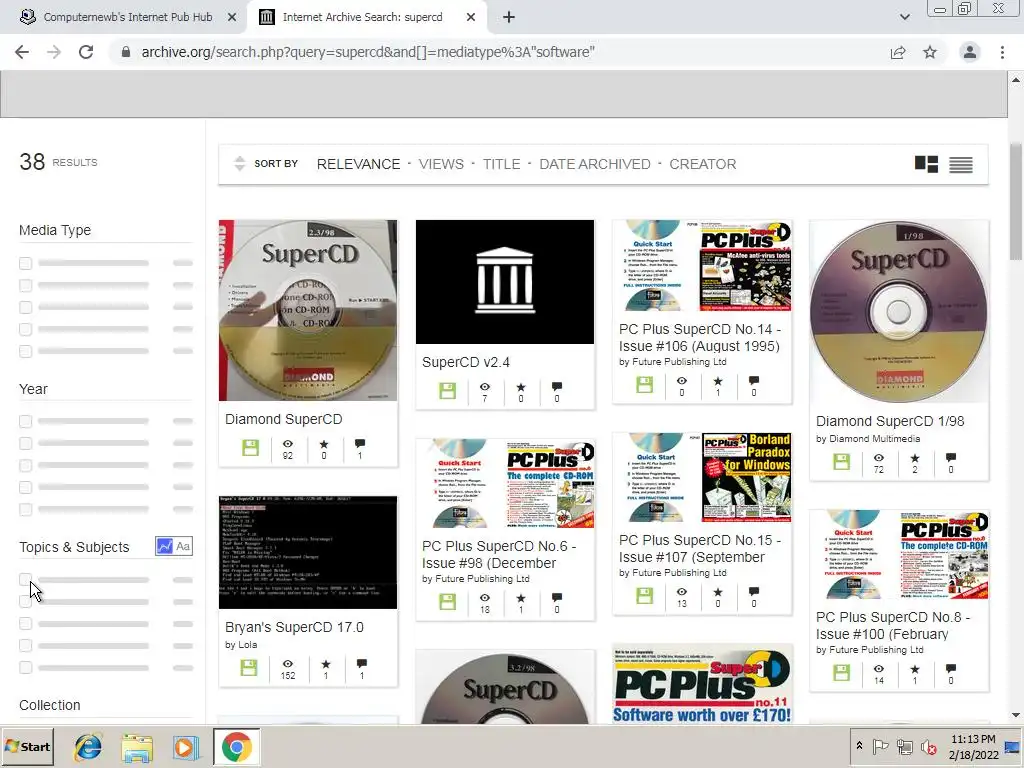Click favorites star under Diamond SuperCD 1/98
This screenshot has width=1024, height=768.
[x=914, y=458]
